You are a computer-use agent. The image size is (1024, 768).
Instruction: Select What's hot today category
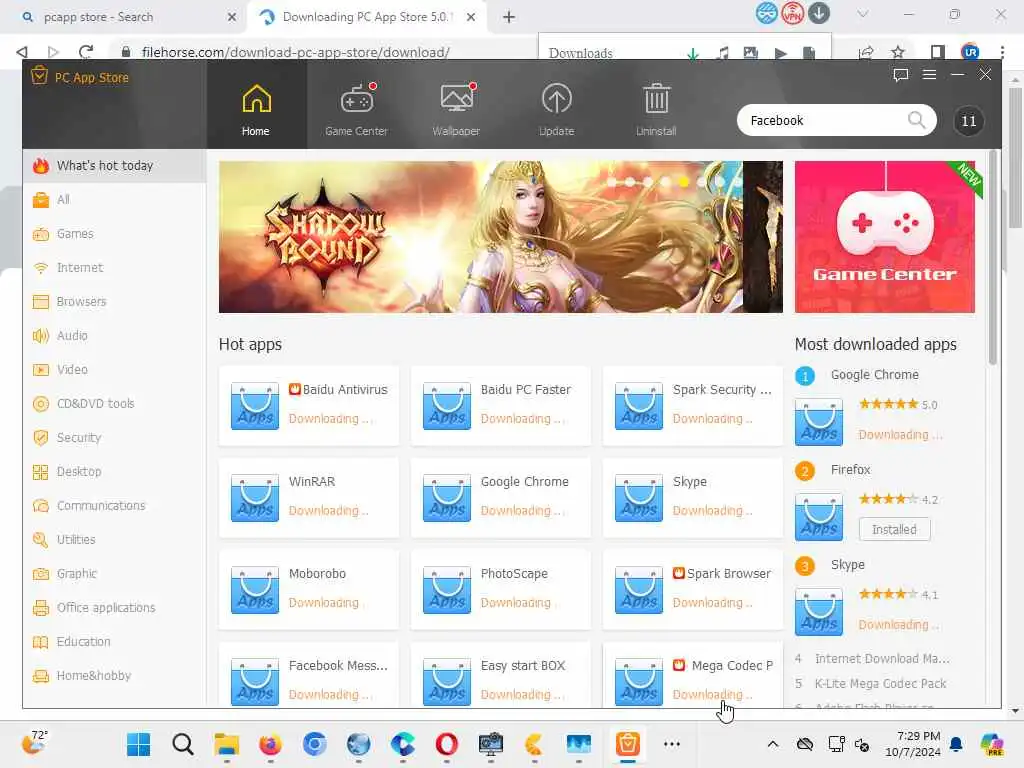click(x=114, y=166)
